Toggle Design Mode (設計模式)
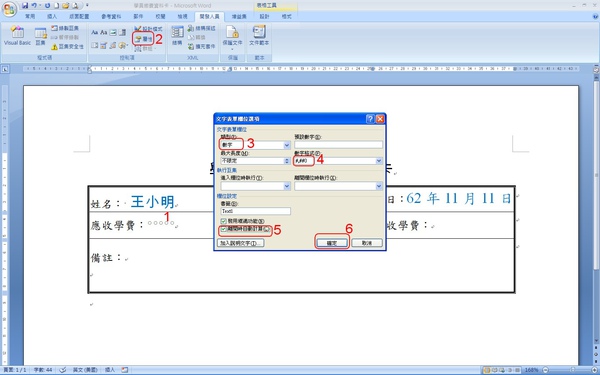Viewport: 600px width, 375px height. click(x=148, y=29)
